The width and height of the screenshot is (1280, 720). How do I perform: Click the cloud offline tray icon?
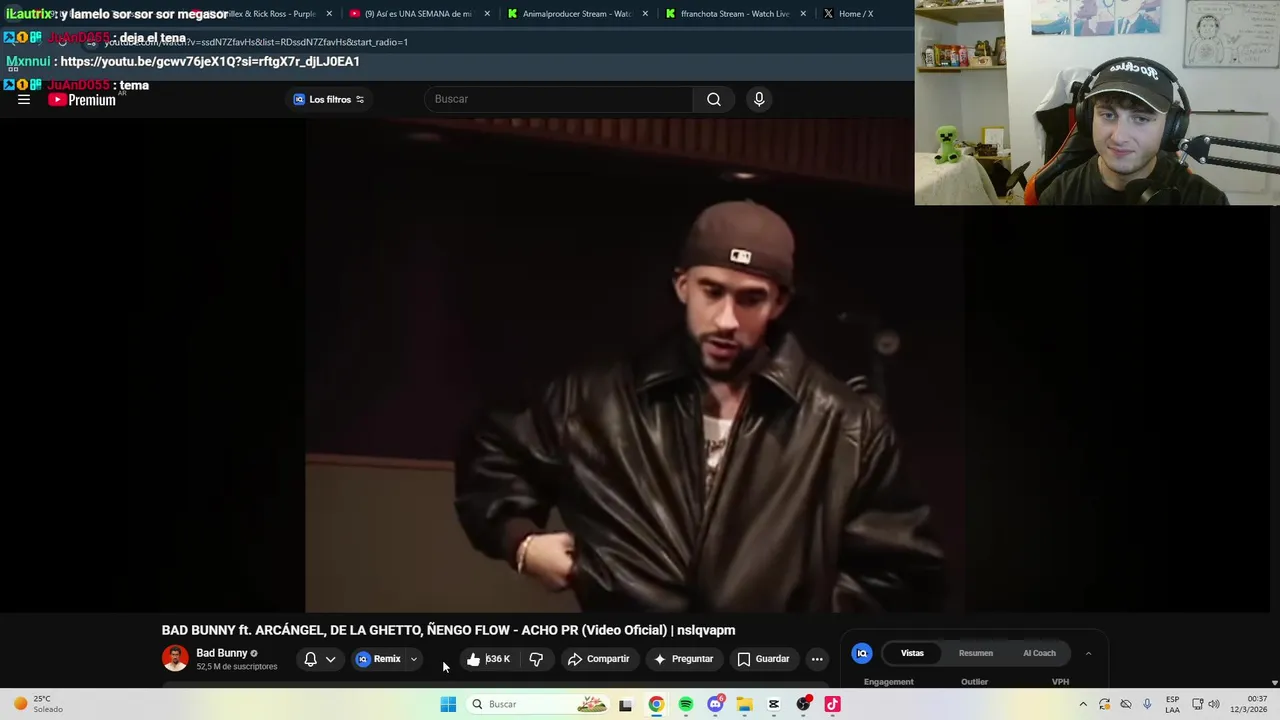1126,704
